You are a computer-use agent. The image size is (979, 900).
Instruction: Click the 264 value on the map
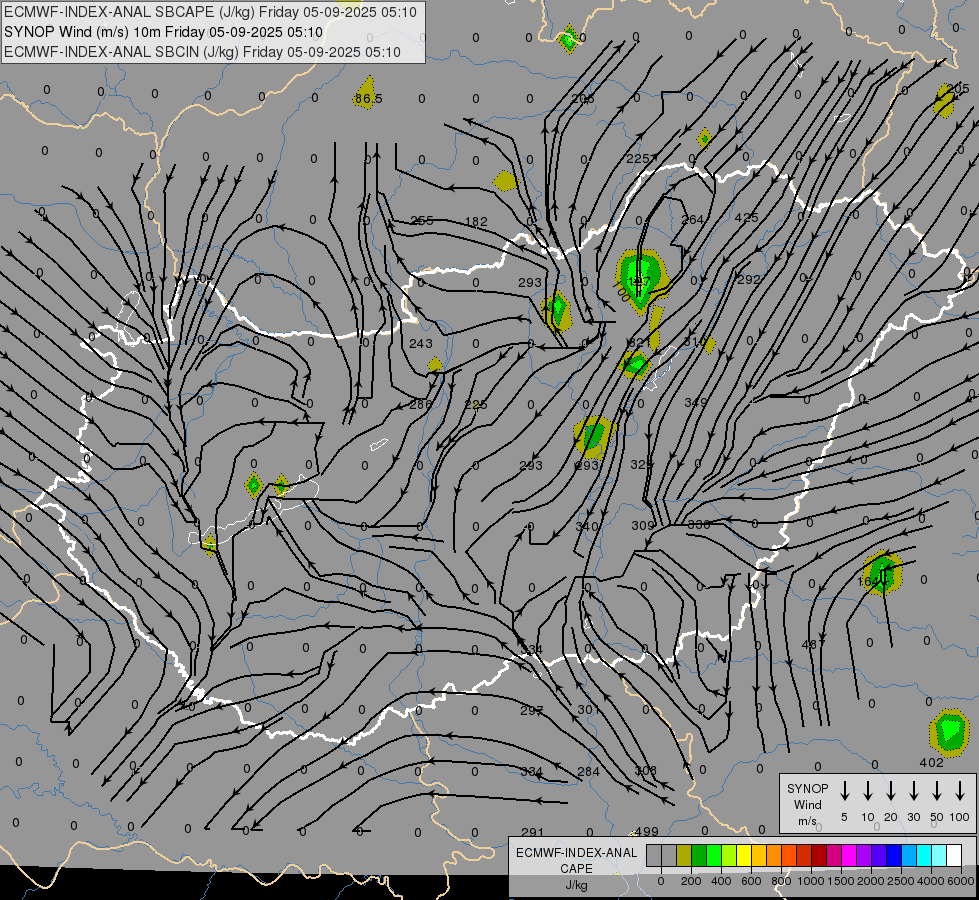pyautogui.click(x=692, y=219)
